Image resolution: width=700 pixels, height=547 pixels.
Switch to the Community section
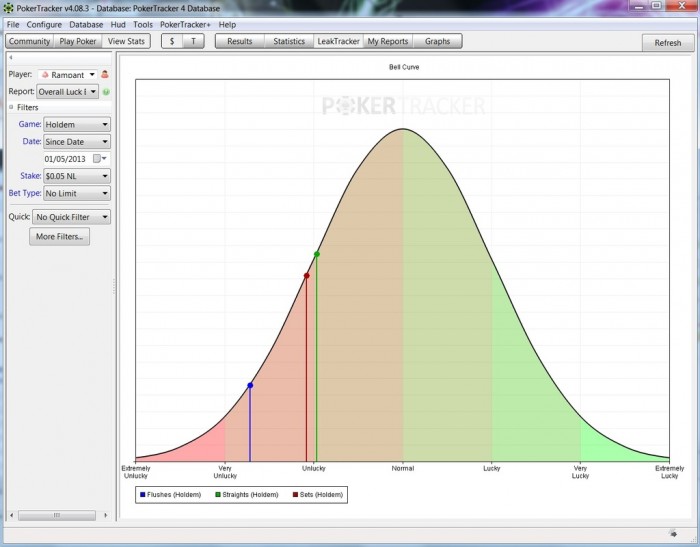click(x=29, y=41)
